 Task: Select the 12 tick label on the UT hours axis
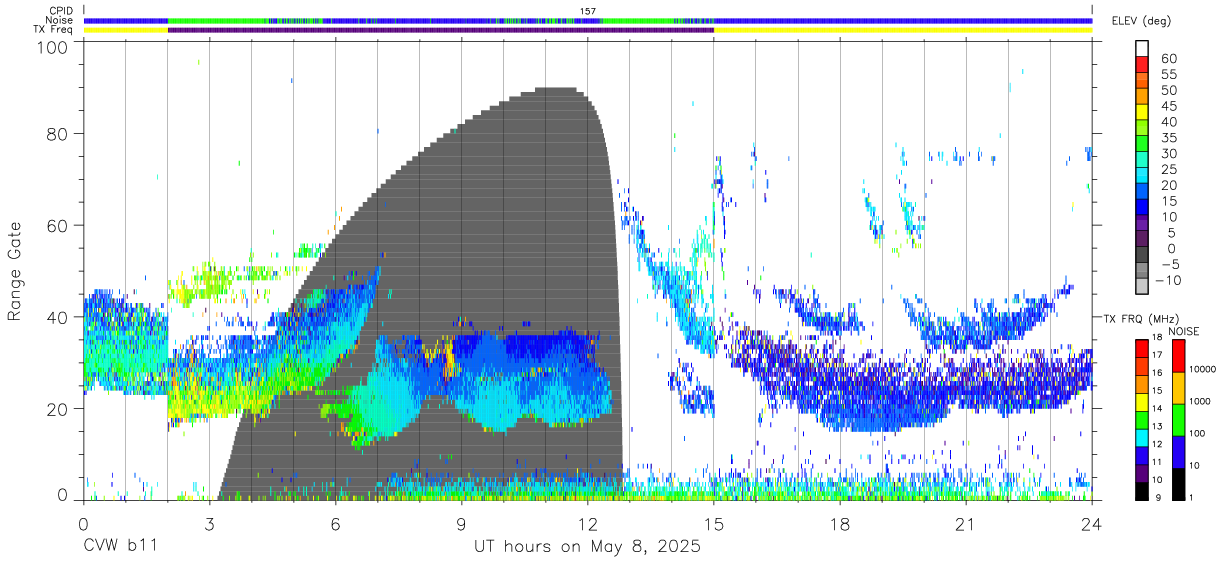(x=587, y=524)
